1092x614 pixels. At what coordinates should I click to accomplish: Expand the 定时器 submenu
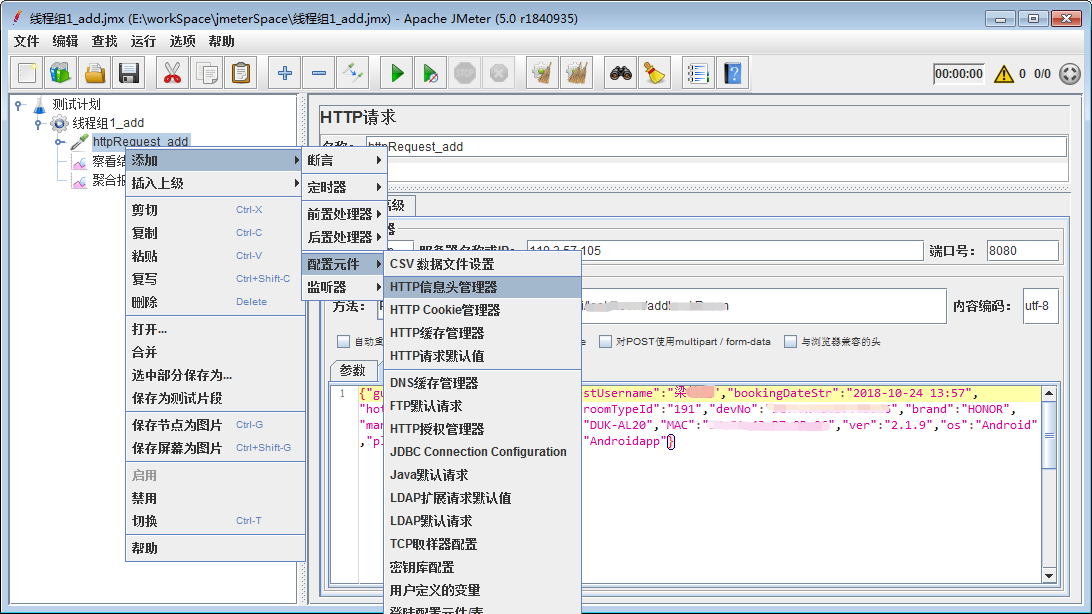click(x=344, y=187)
